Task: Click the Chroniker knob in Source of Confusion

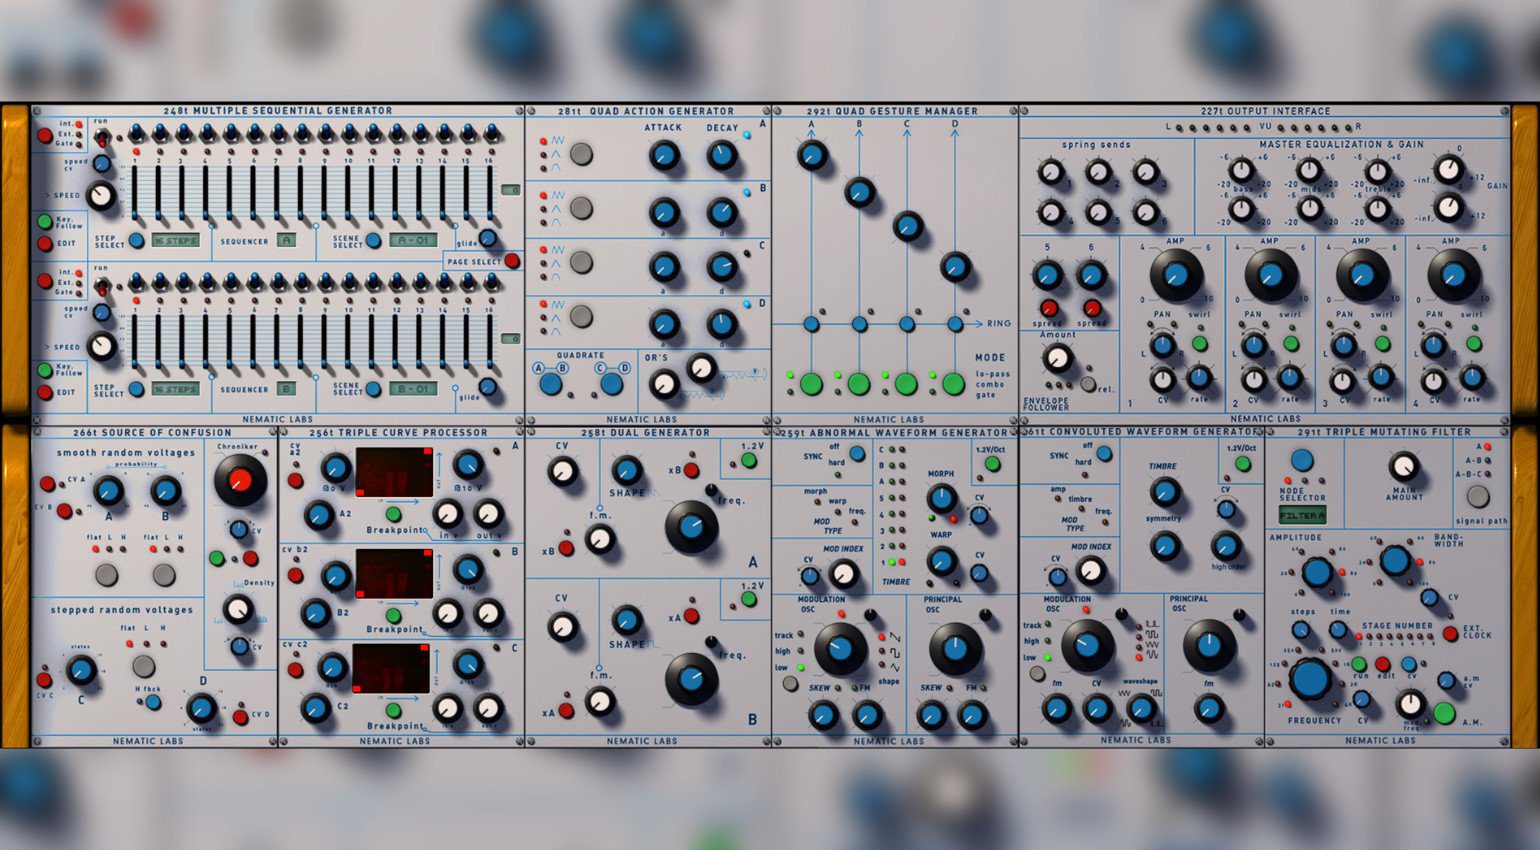Action: pos(240,481)
